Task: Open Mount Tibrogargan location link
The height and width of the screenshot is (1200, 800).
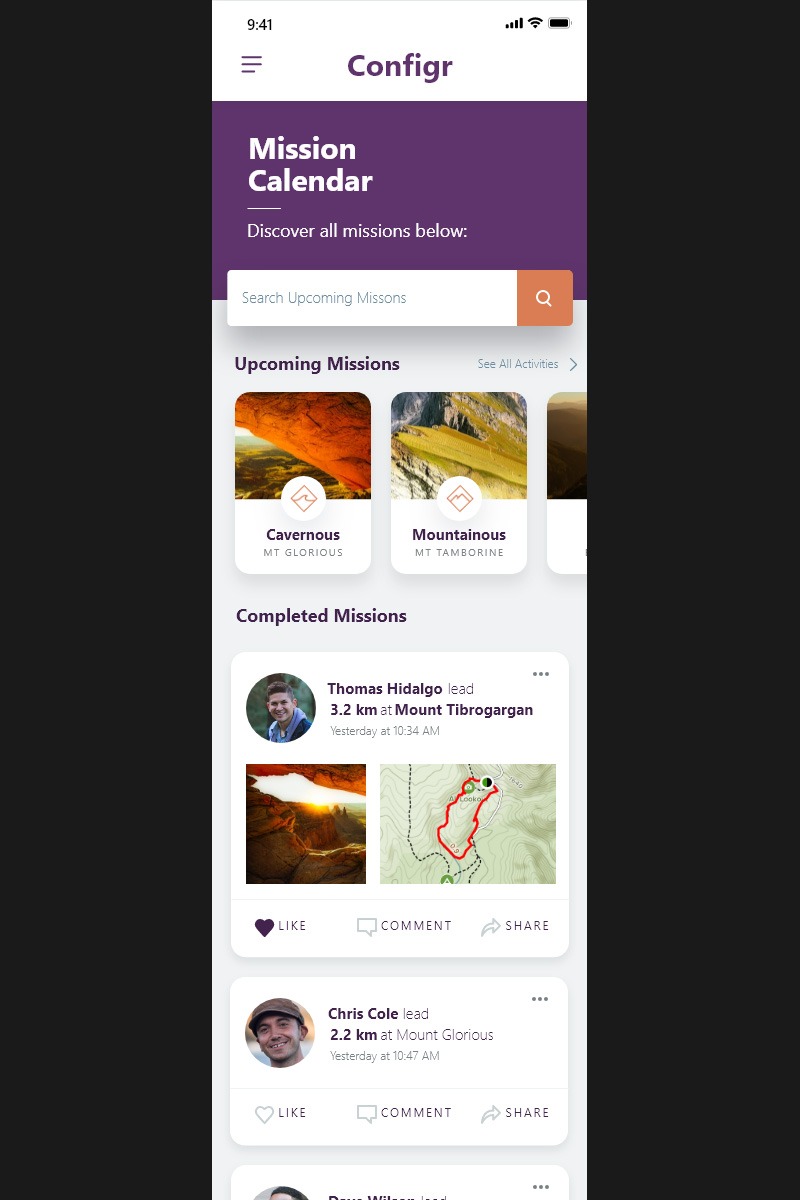Action: point(464,710)
